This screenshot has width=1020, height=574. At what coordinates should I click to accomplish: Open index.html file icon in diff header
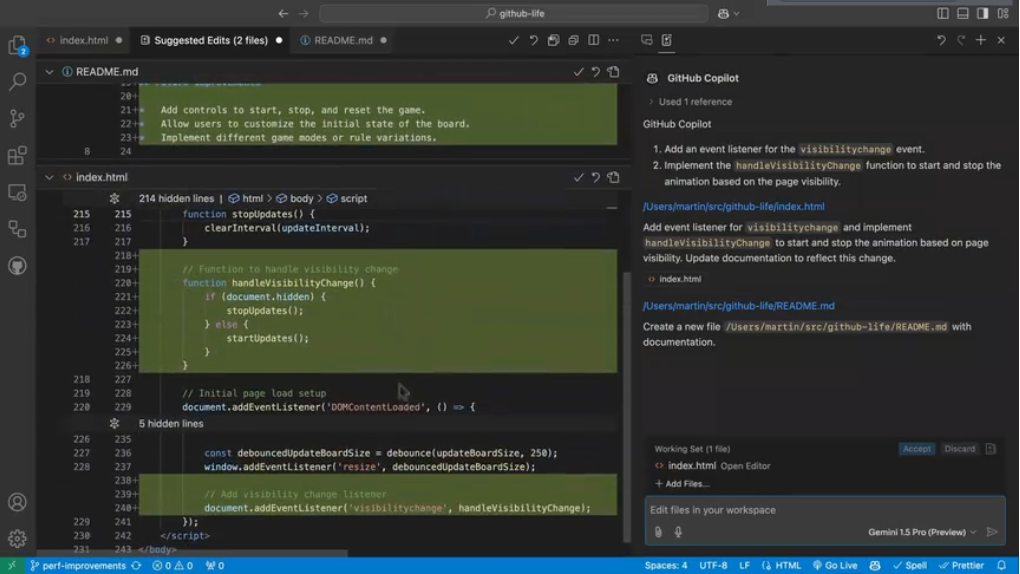tap(613, 177)
